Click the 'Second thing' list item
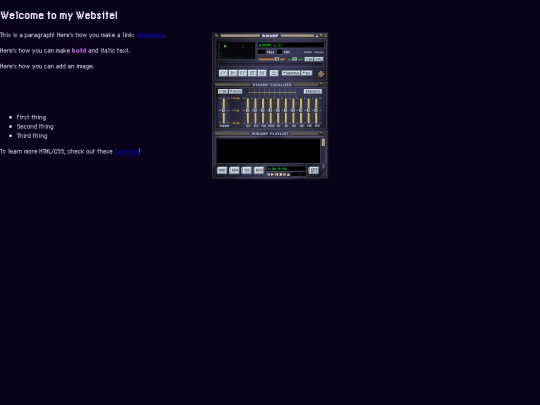Screen dimensions: 540x405 point(35,127)
